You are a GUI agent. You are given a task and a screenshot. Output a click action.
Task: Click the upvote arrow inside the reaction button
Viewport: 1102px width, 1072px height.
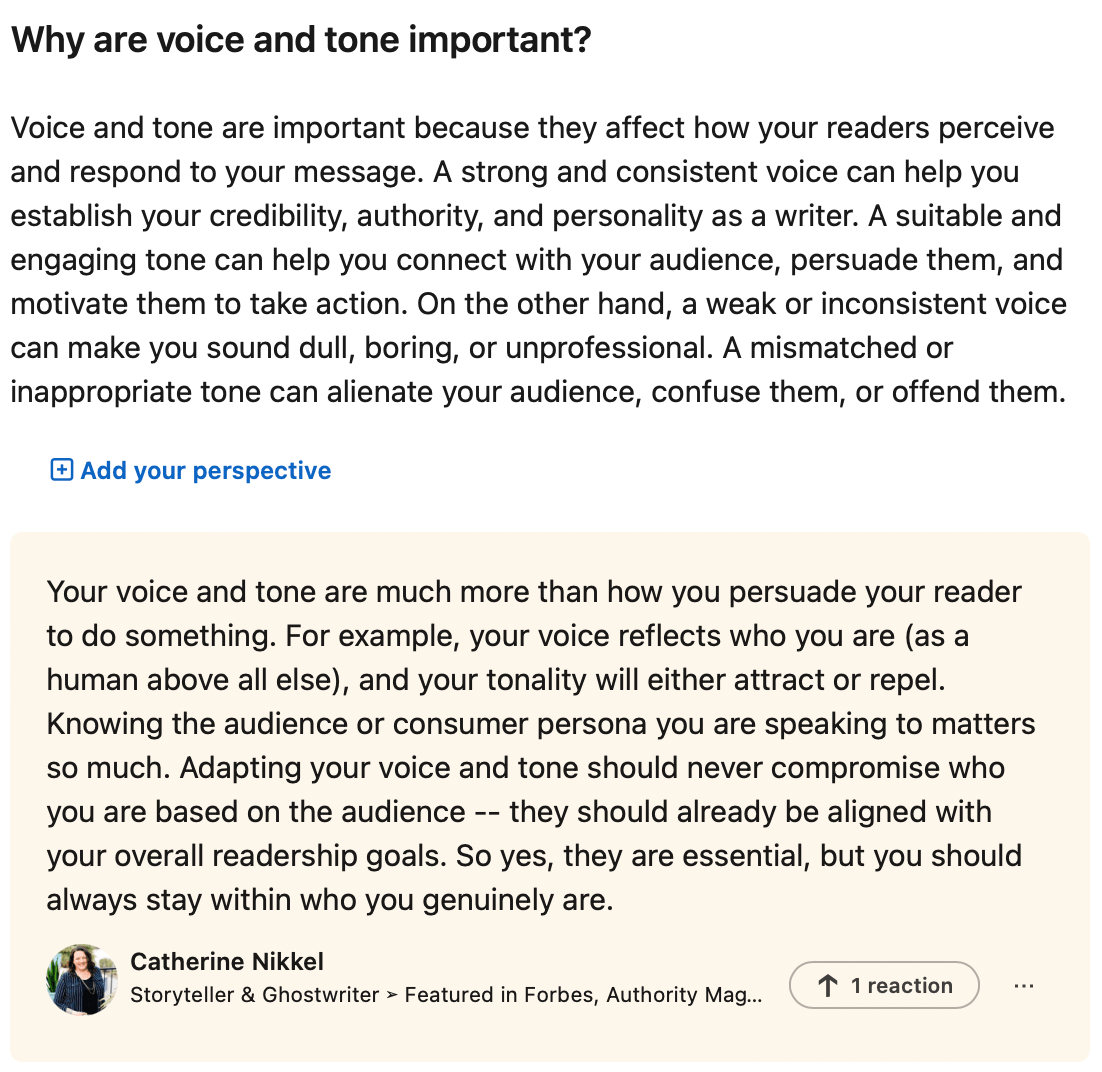pos(829,985)
